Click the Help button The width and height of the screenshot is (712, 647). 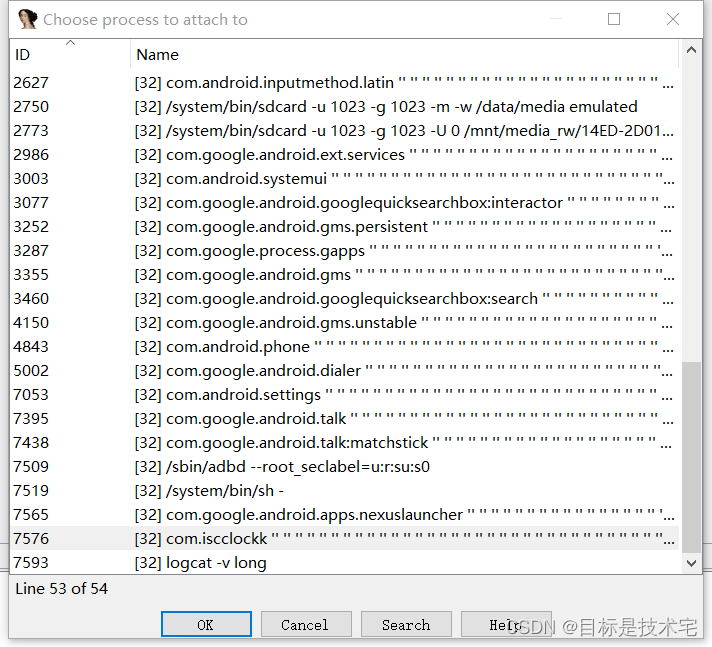tap(505, 625)
